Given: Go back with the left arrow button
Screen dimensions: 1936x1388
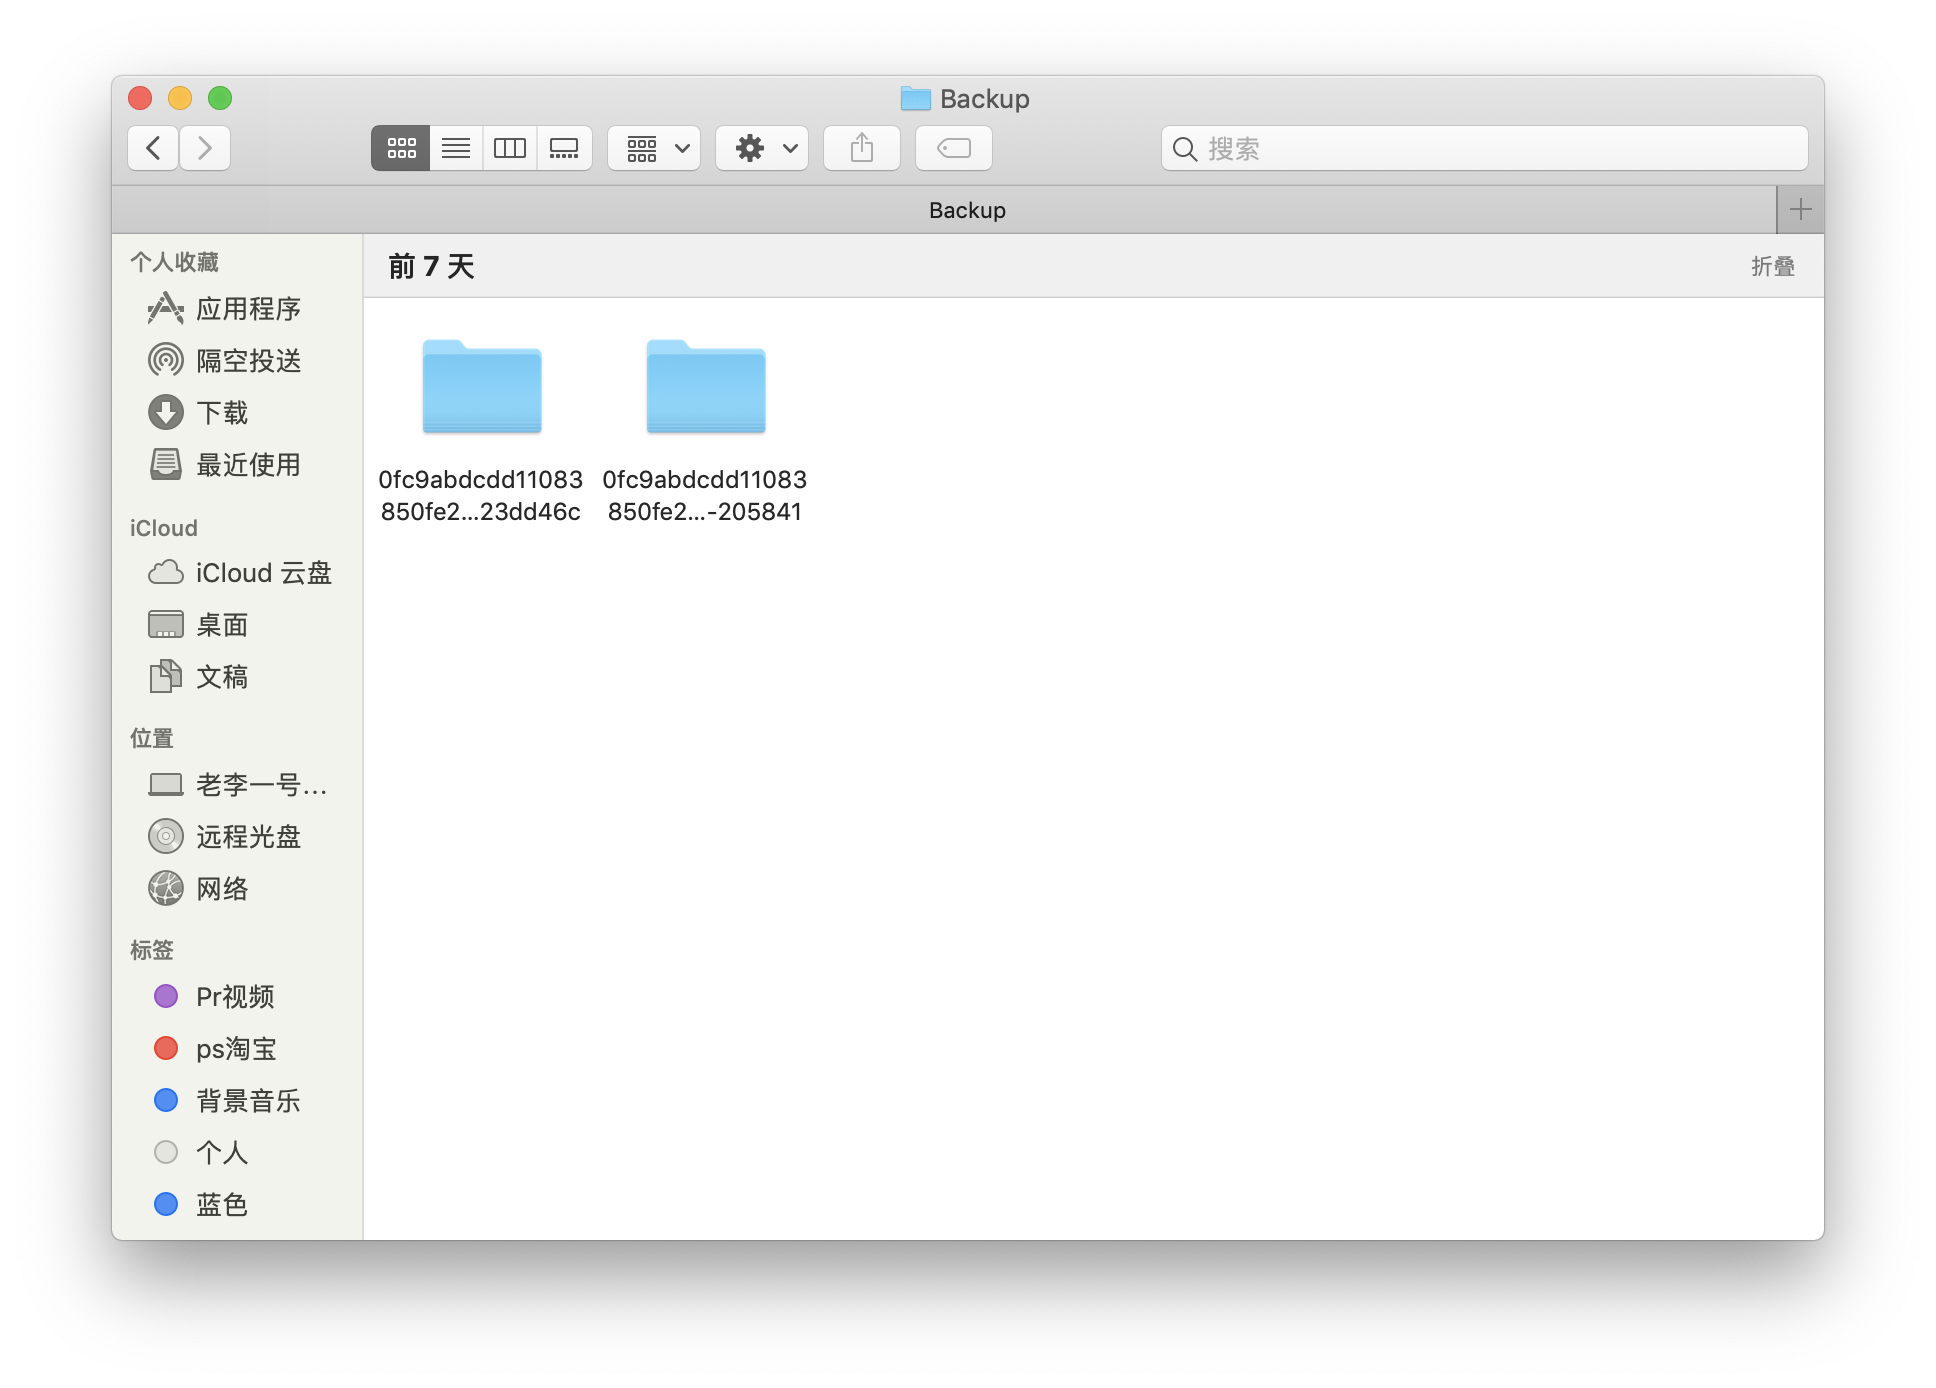Looking at the screenshot, I should pyautogui.click(x=153, y=149).
